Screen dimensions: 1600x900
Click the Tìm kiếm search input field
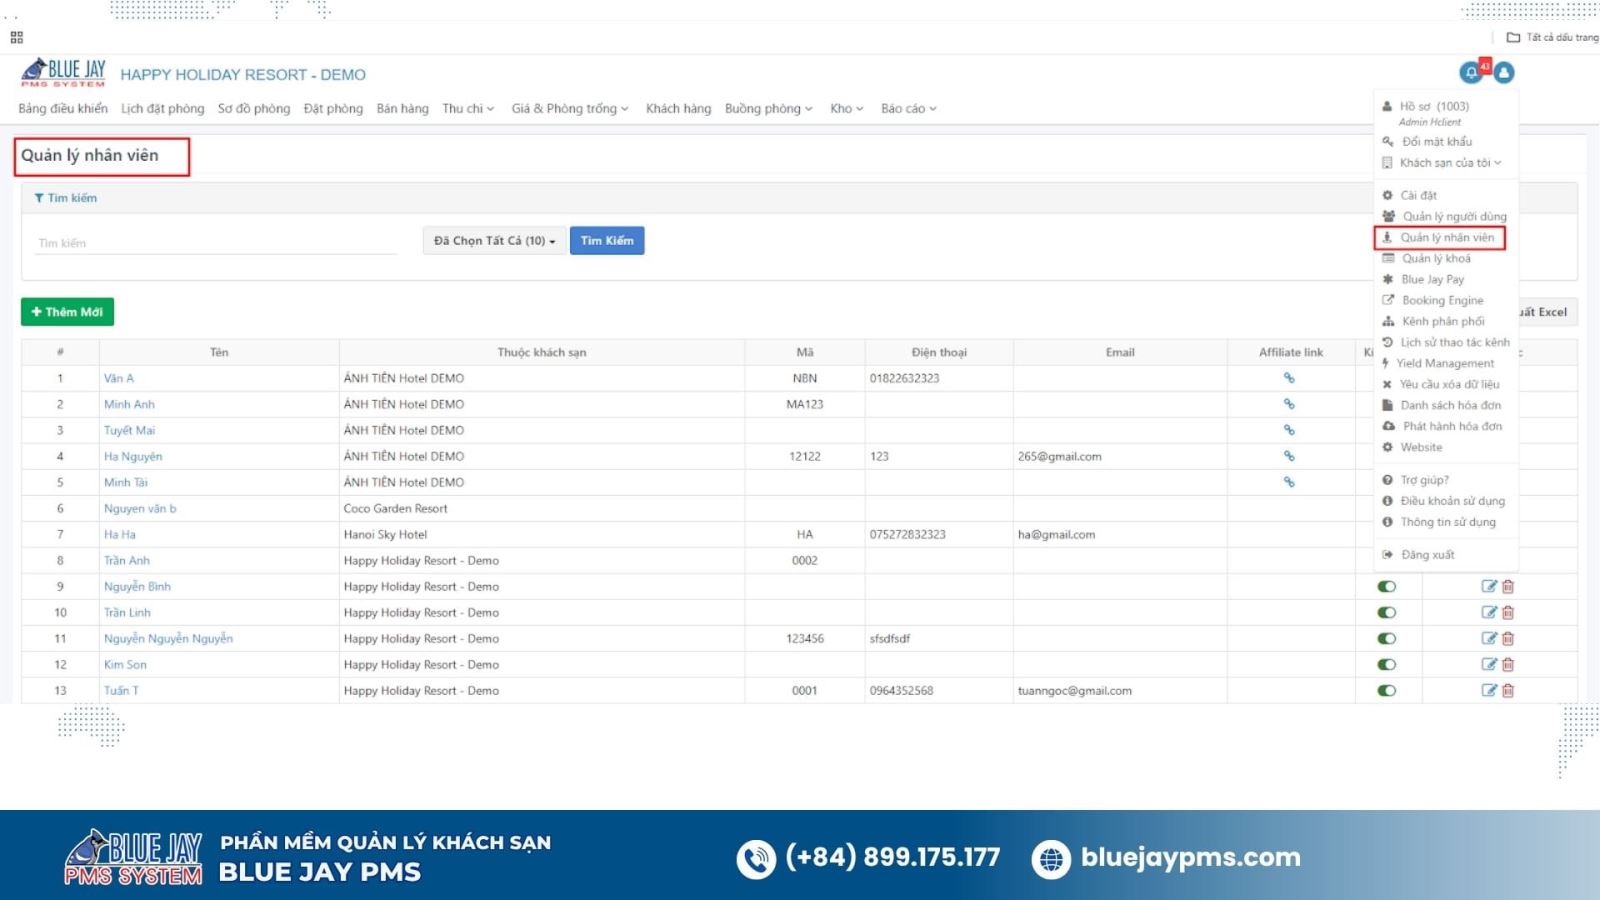coord(215,243)
